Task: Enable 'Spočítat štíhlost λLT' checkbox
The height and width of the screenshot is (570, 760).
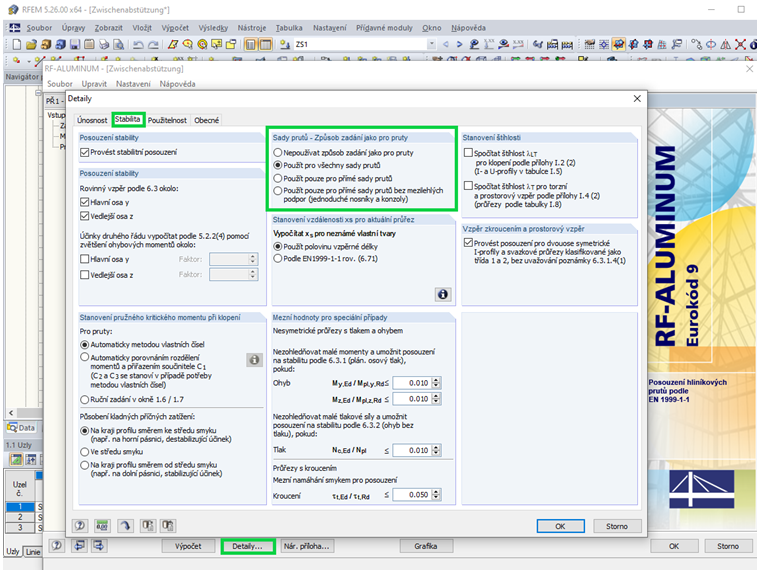Action: click(x=468, y=153)
